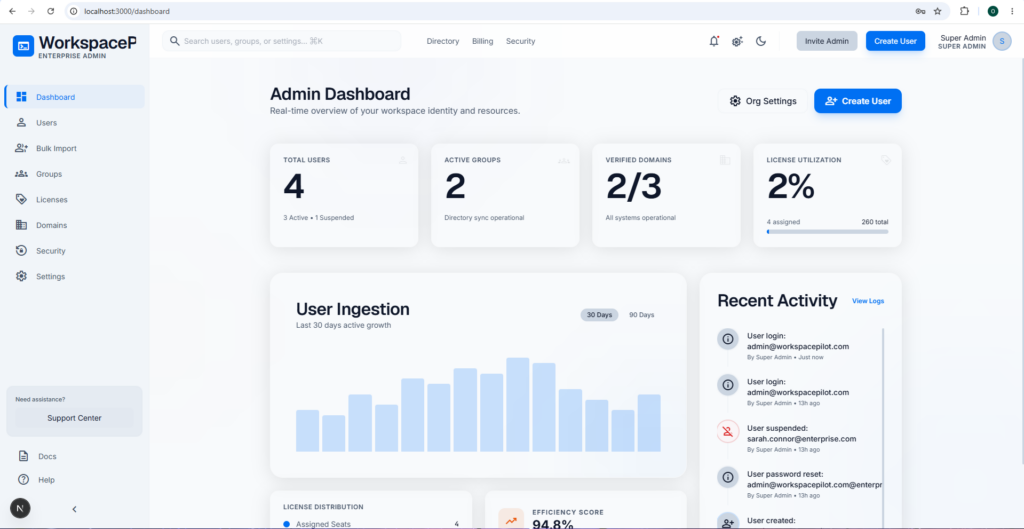Viewport: 1024px width, 529px height.
Task: Open the Billing top menu
Action: pos(483,41)
